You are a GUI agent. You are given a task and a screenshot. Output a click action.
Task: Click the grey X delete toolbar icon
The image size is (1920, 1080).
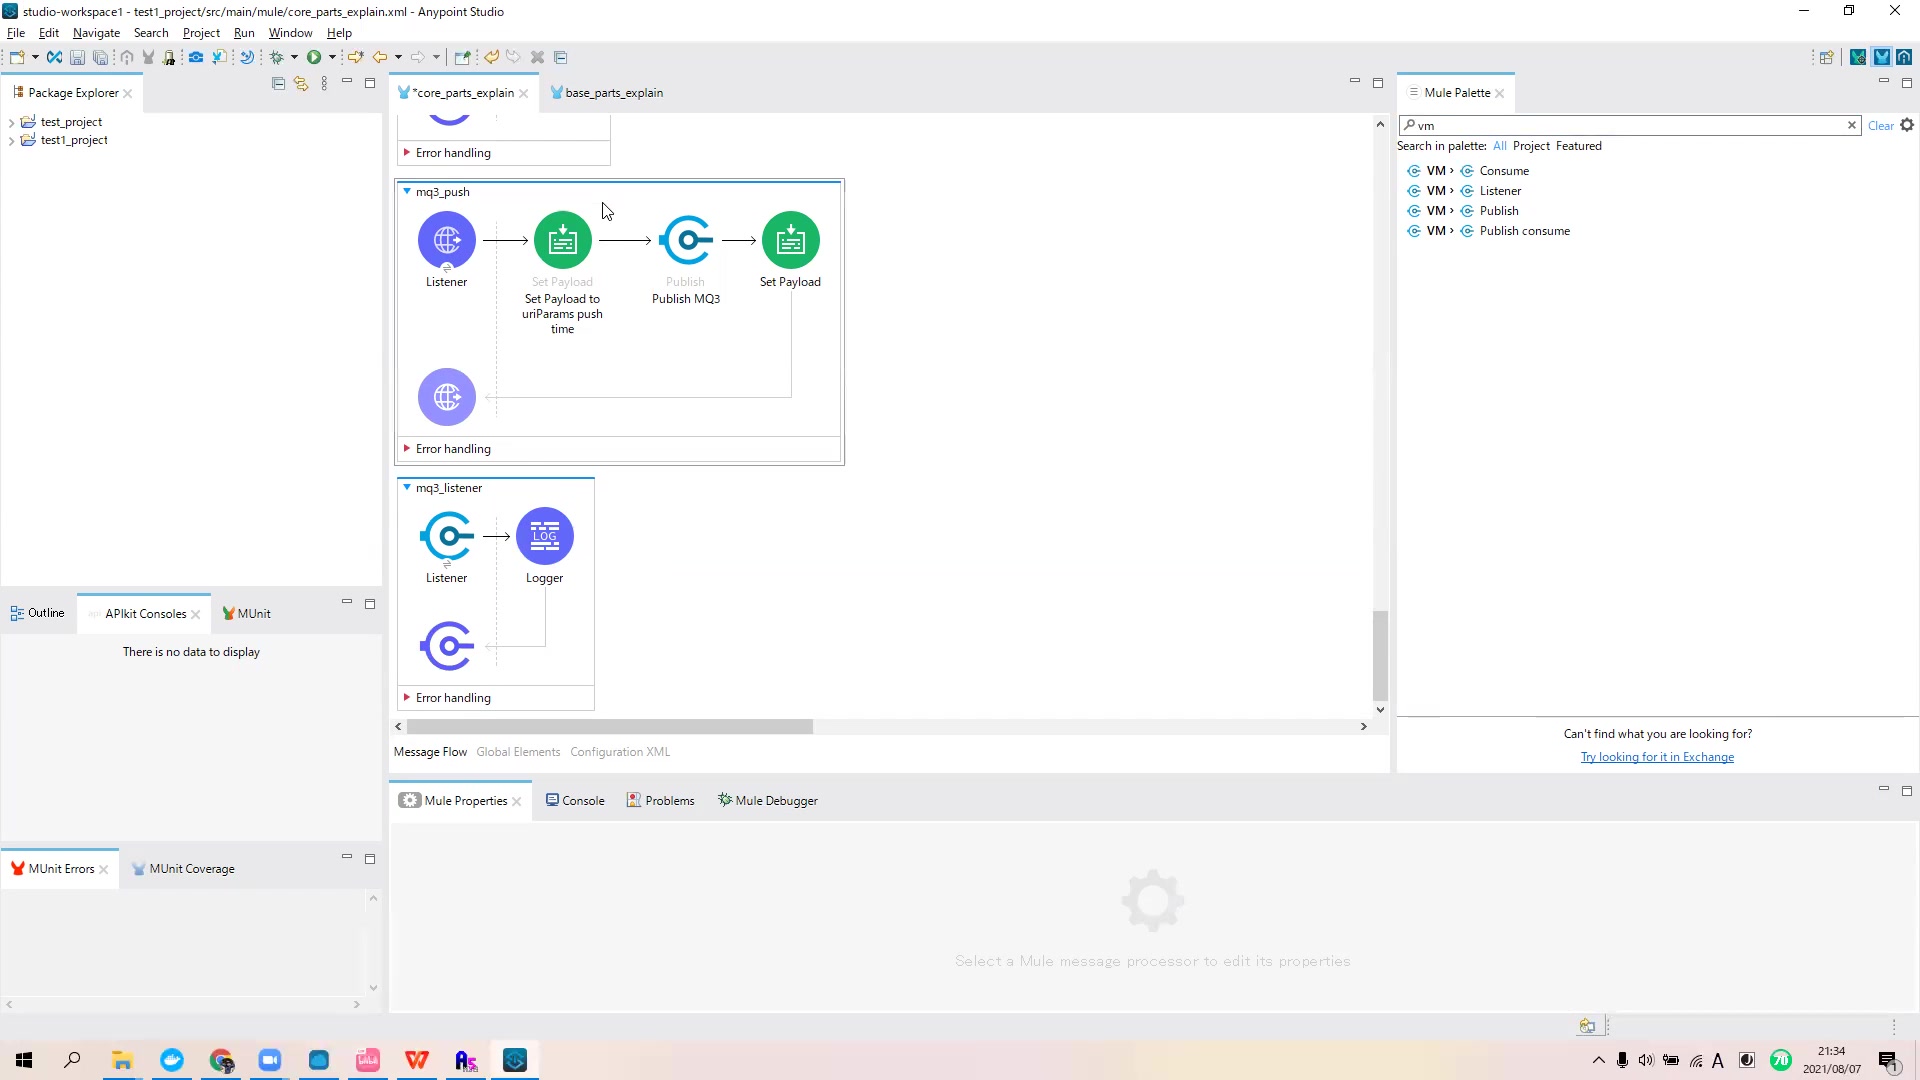537,57
